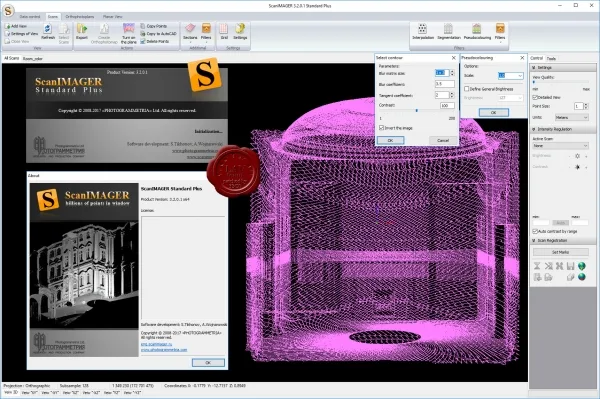The width and height of the screenshot is (600, 399).
Task: Click the hourglass icon under Set Marks
Action: click(537, 266)
